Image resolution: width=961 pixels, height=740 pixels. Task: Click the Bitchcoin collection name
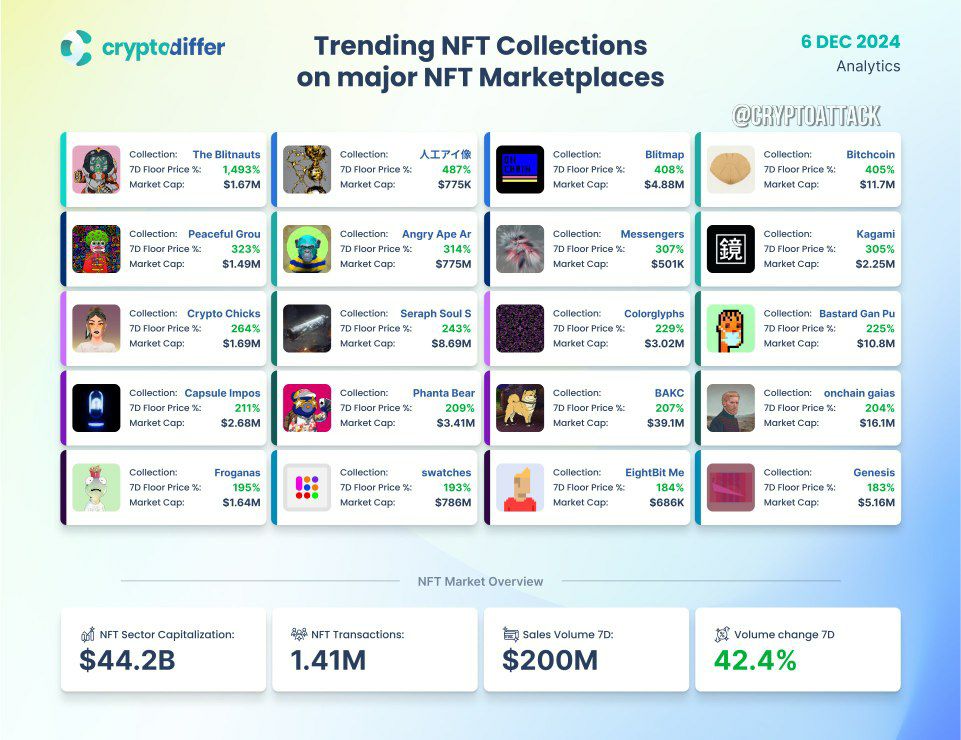coord(870,154)
